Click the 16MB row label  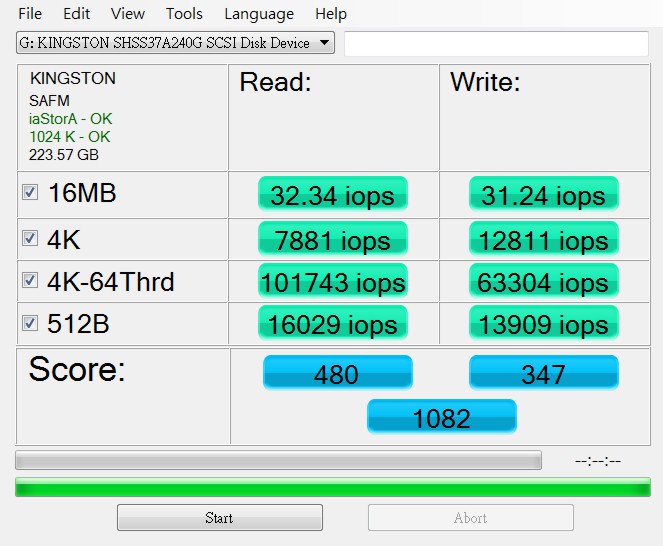point(82,193)
